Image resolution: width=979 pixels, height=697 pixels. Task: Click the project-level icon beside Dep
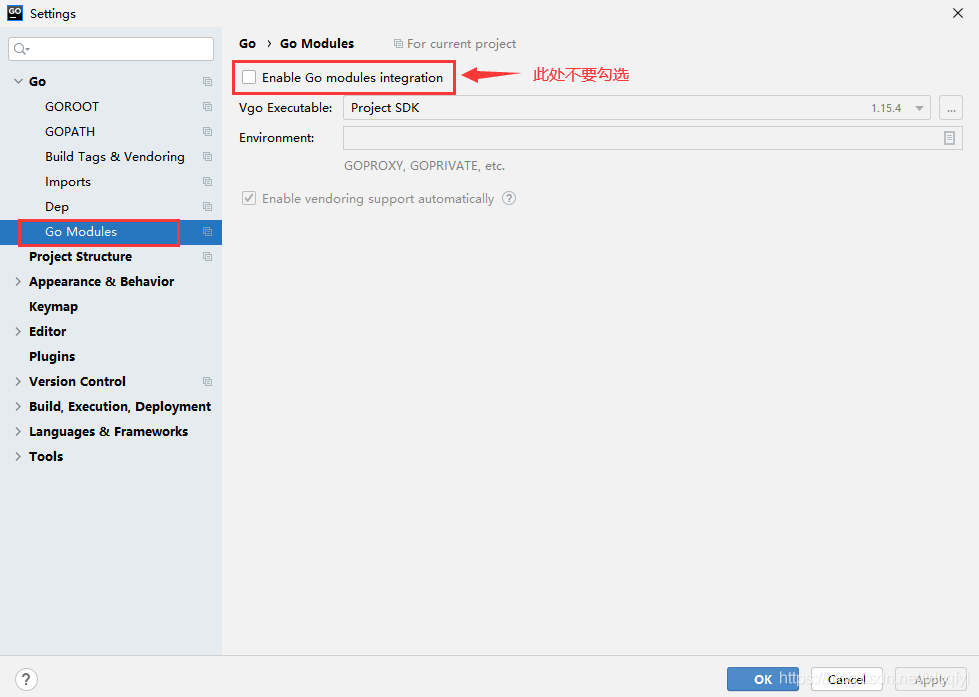tap(207, 207)
